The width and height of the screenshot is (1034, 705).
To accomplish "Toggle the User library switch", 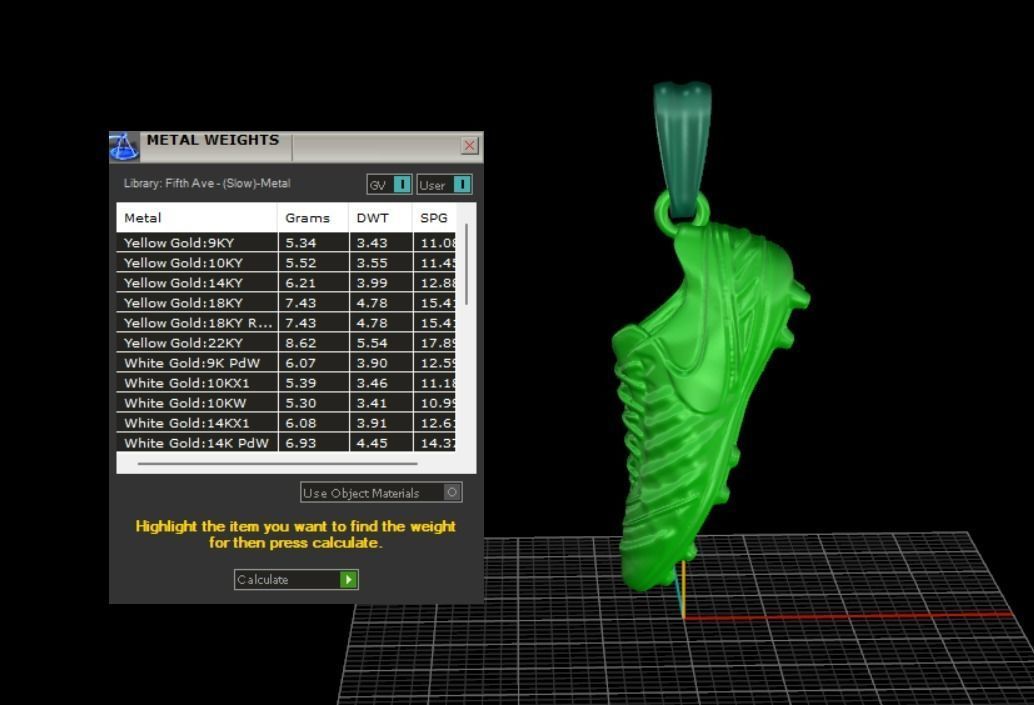I will click(444, 185).
